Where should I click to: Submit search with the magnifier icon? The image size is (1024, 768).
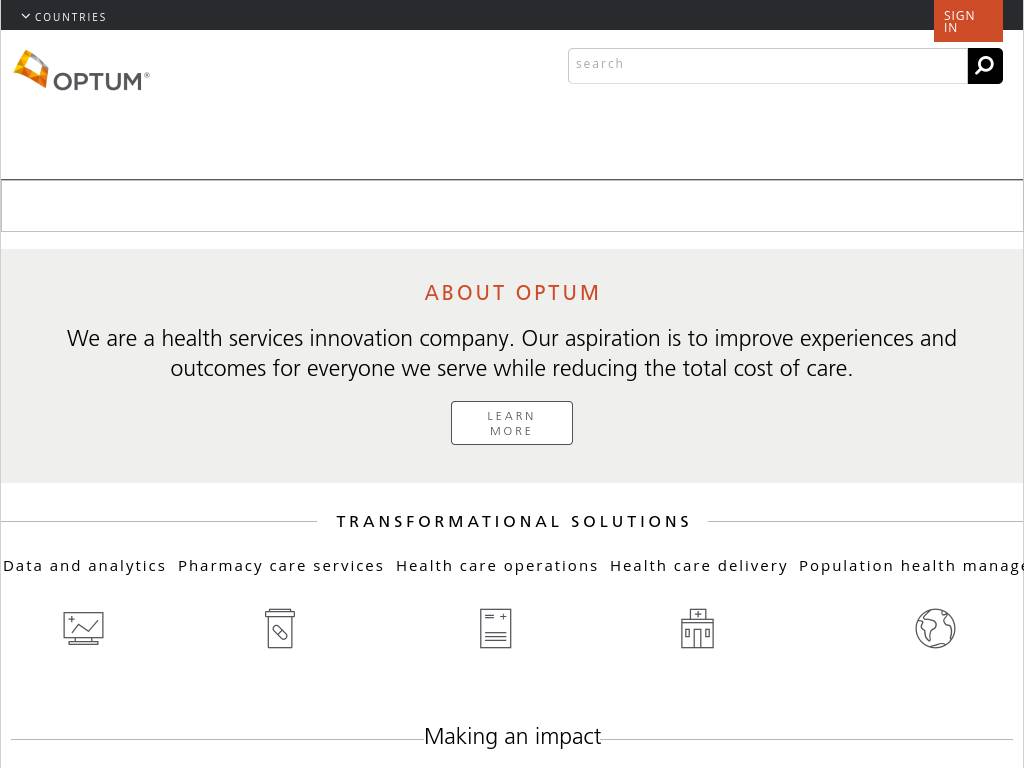point(985,66)
